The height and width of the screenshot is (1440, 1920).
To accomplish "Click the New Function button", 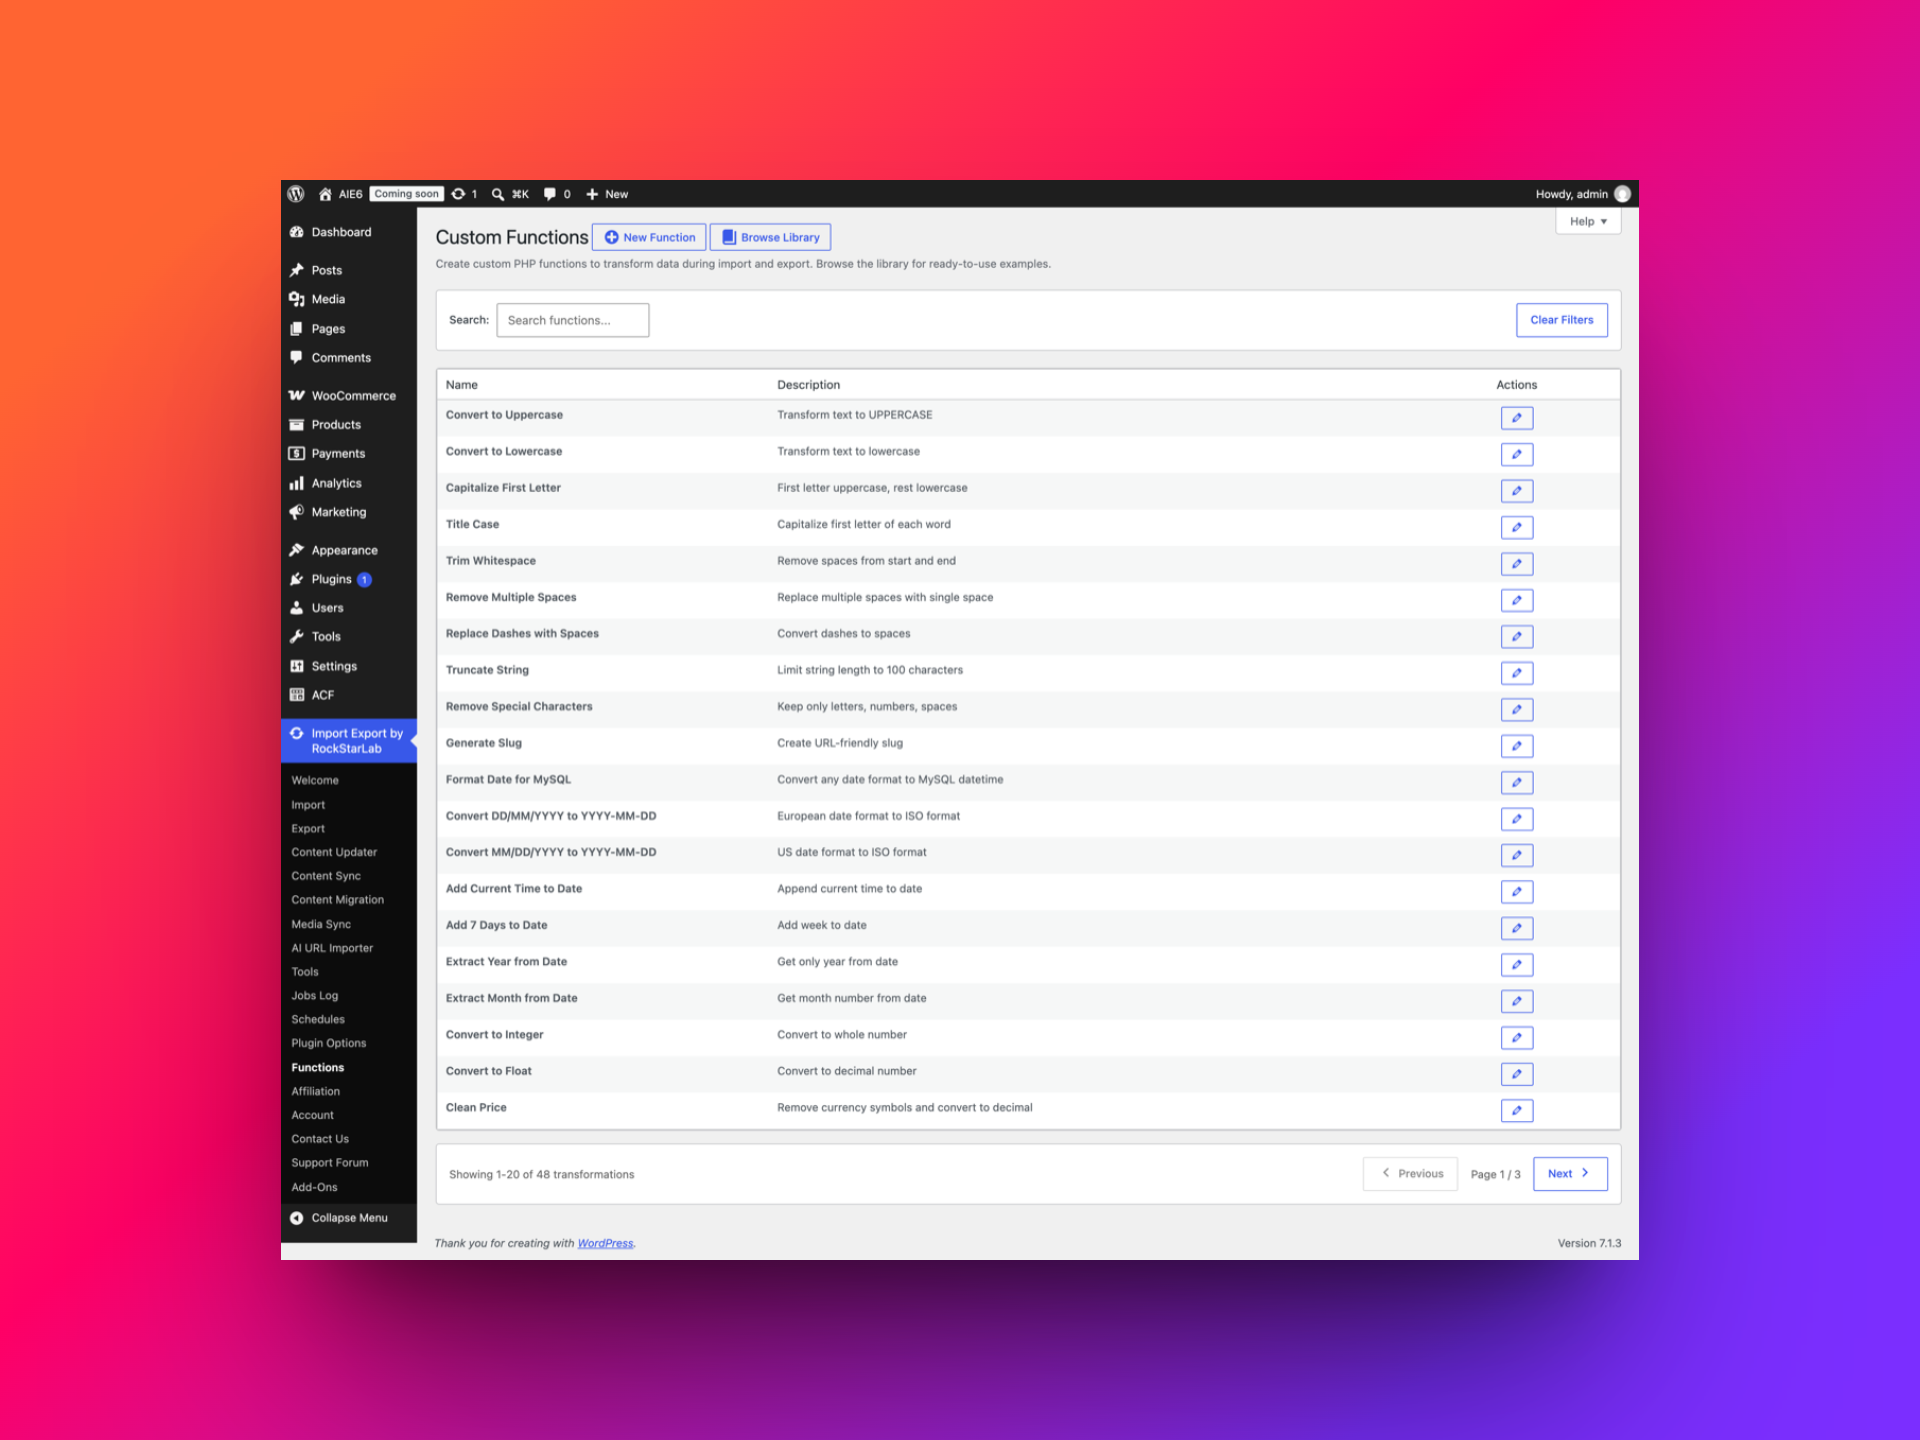I will click(649, 237).
